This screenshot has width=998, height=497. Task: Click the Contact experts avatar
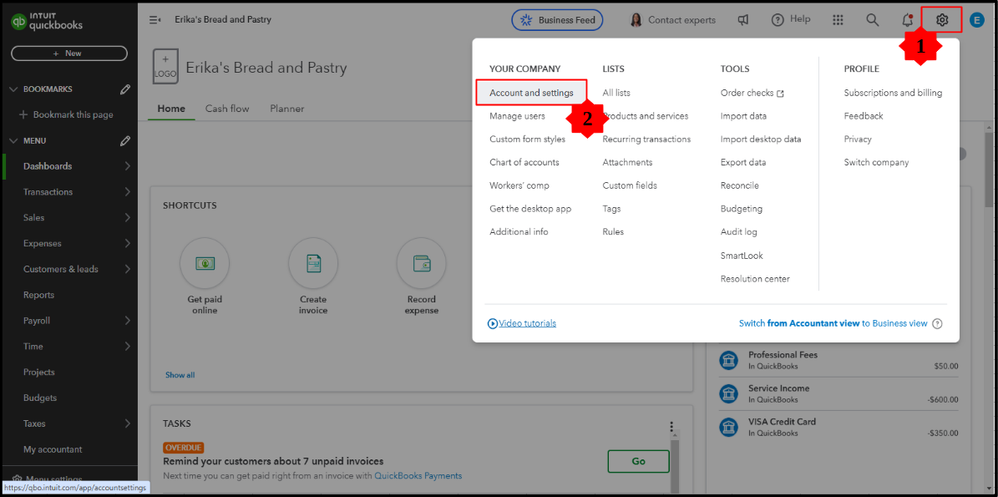point(635,20)
